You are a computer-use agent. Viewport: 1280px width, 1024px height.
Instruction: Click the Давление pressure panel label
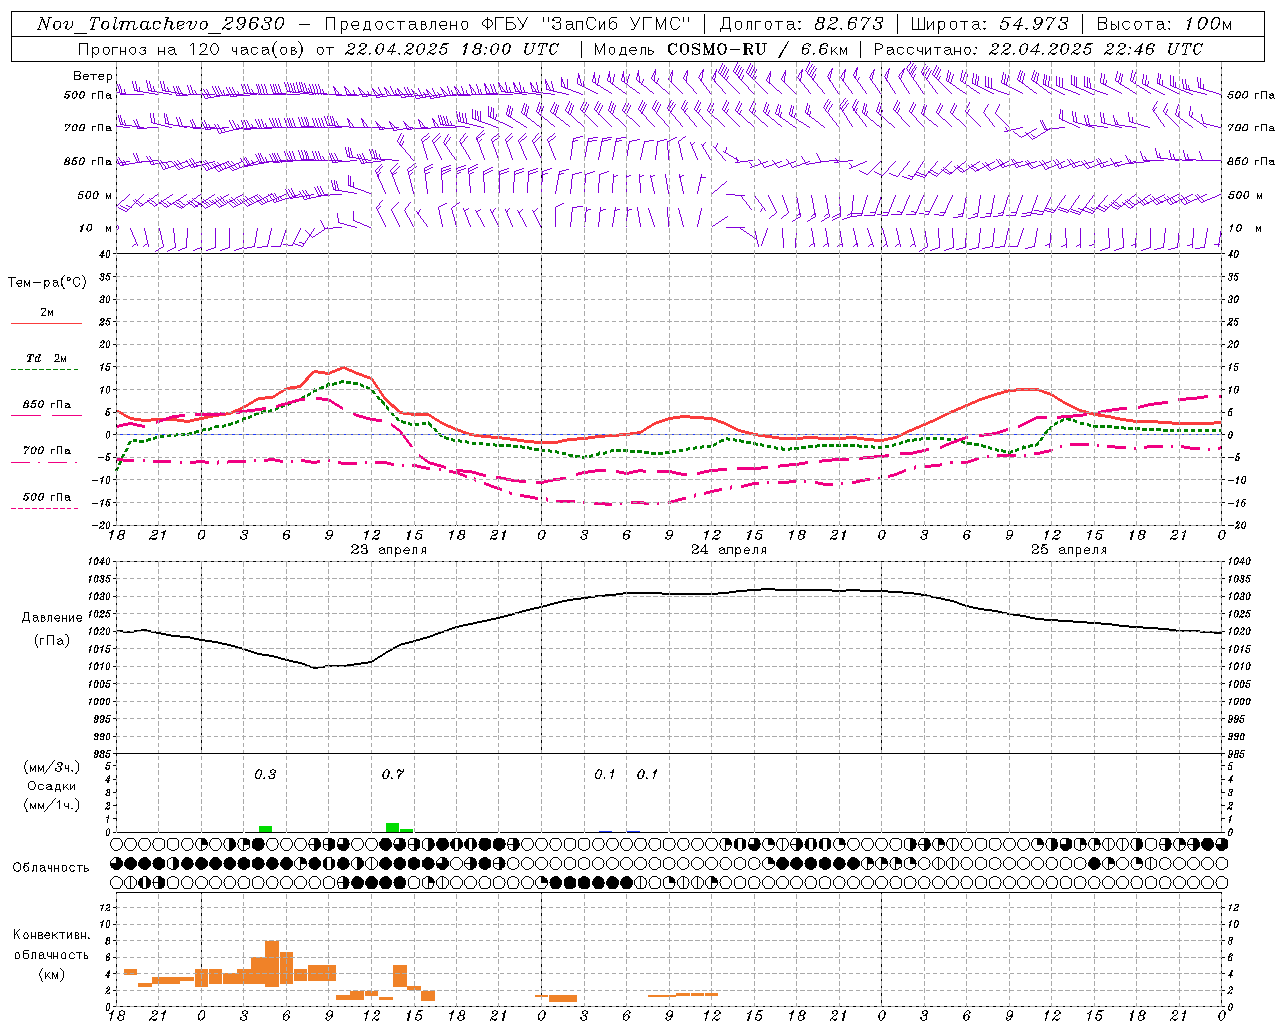(x=52, y=618)
